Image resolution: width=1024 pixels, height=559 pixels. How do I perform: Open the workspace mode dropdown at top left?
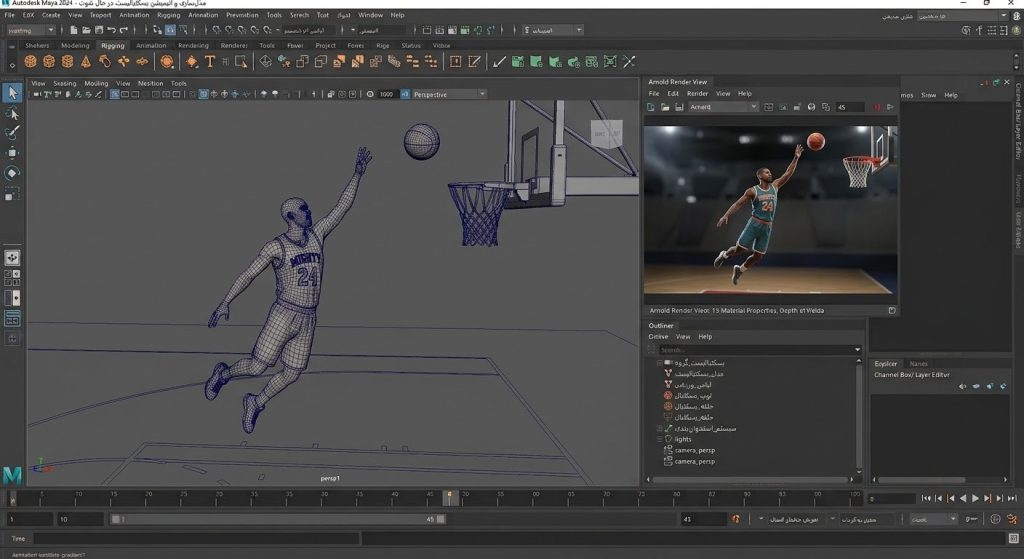(31, 30)
